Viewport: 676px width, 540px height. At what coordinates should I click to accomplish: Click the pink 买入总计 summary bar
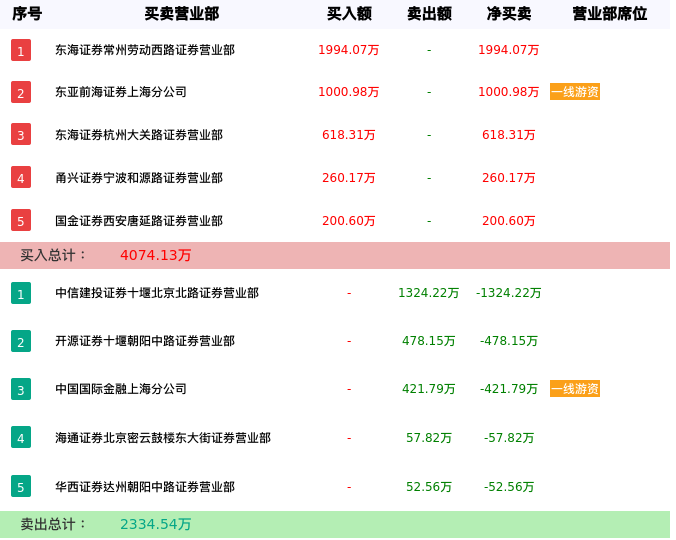(x=335, y=255)
